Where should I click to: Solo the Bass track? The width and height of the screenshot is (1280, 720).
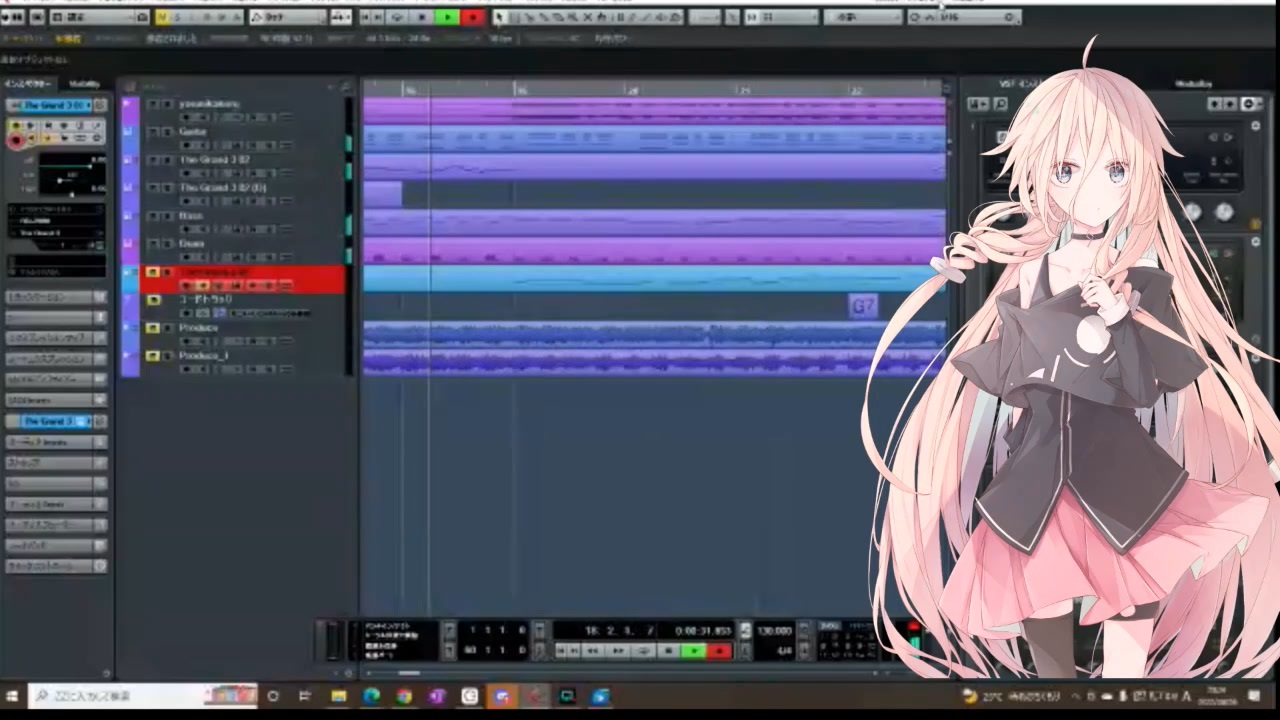[167, 216]
